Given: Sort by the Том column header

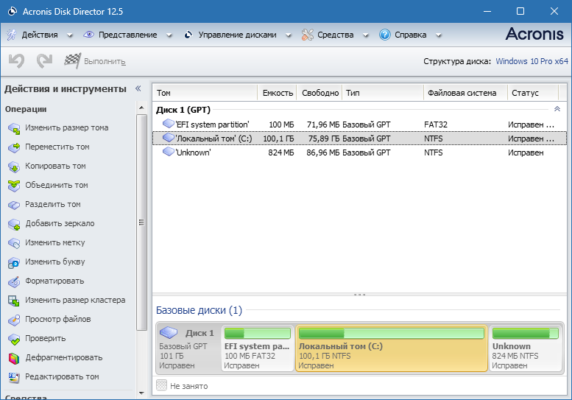Looking at the screenshot, I should point(205,93).
